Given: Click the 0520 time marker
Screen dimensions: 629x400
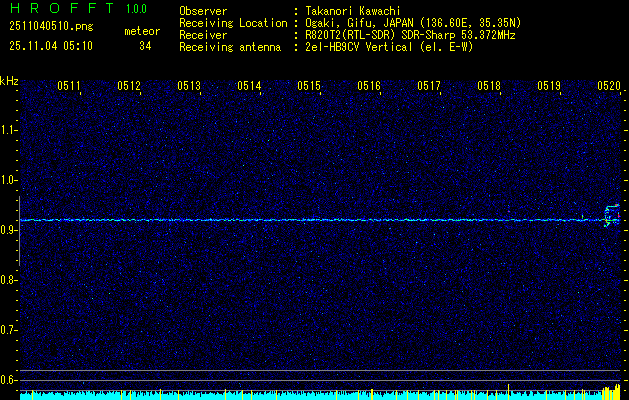Looking at the screenshot, I should (609, 87).
